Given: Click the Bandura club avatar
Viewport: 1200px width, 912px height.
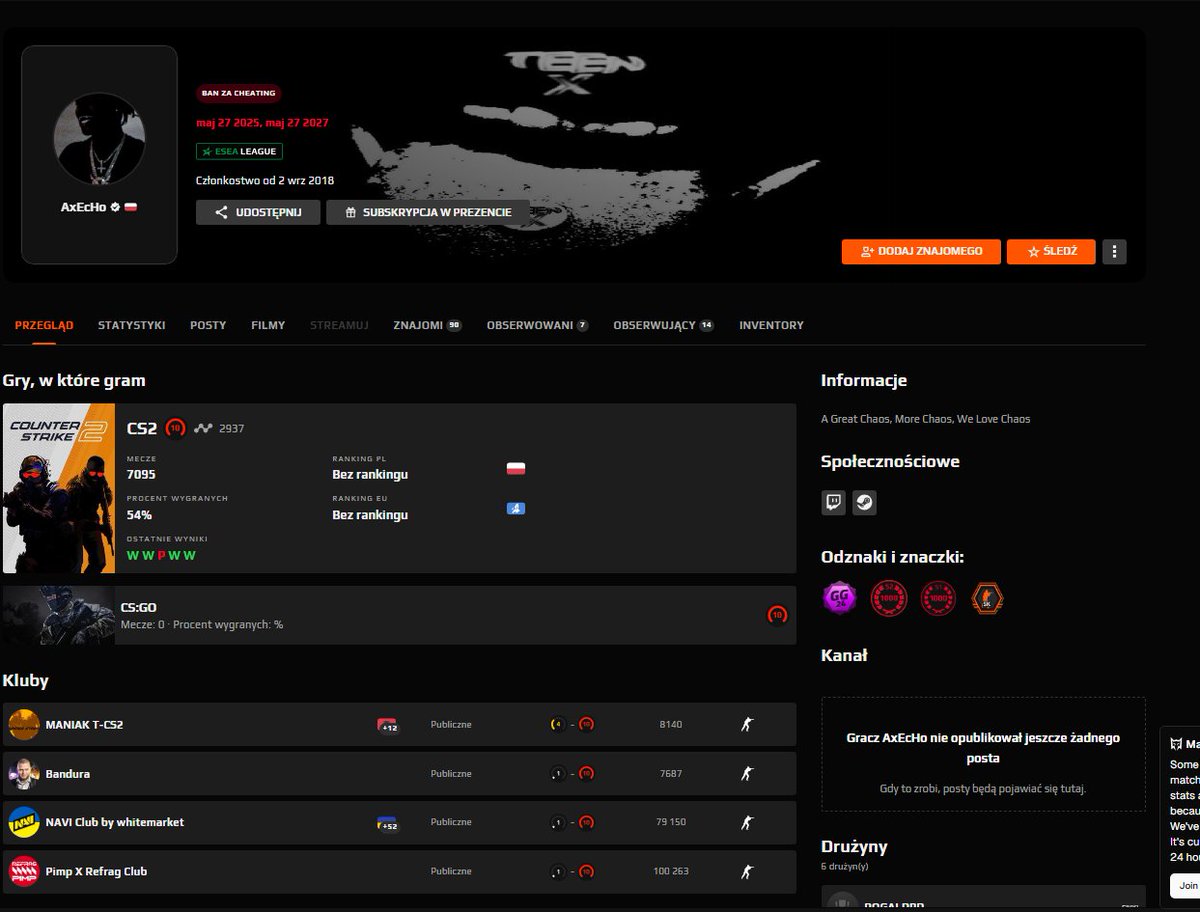Looking at the screenshot, I should pos(24,773).
